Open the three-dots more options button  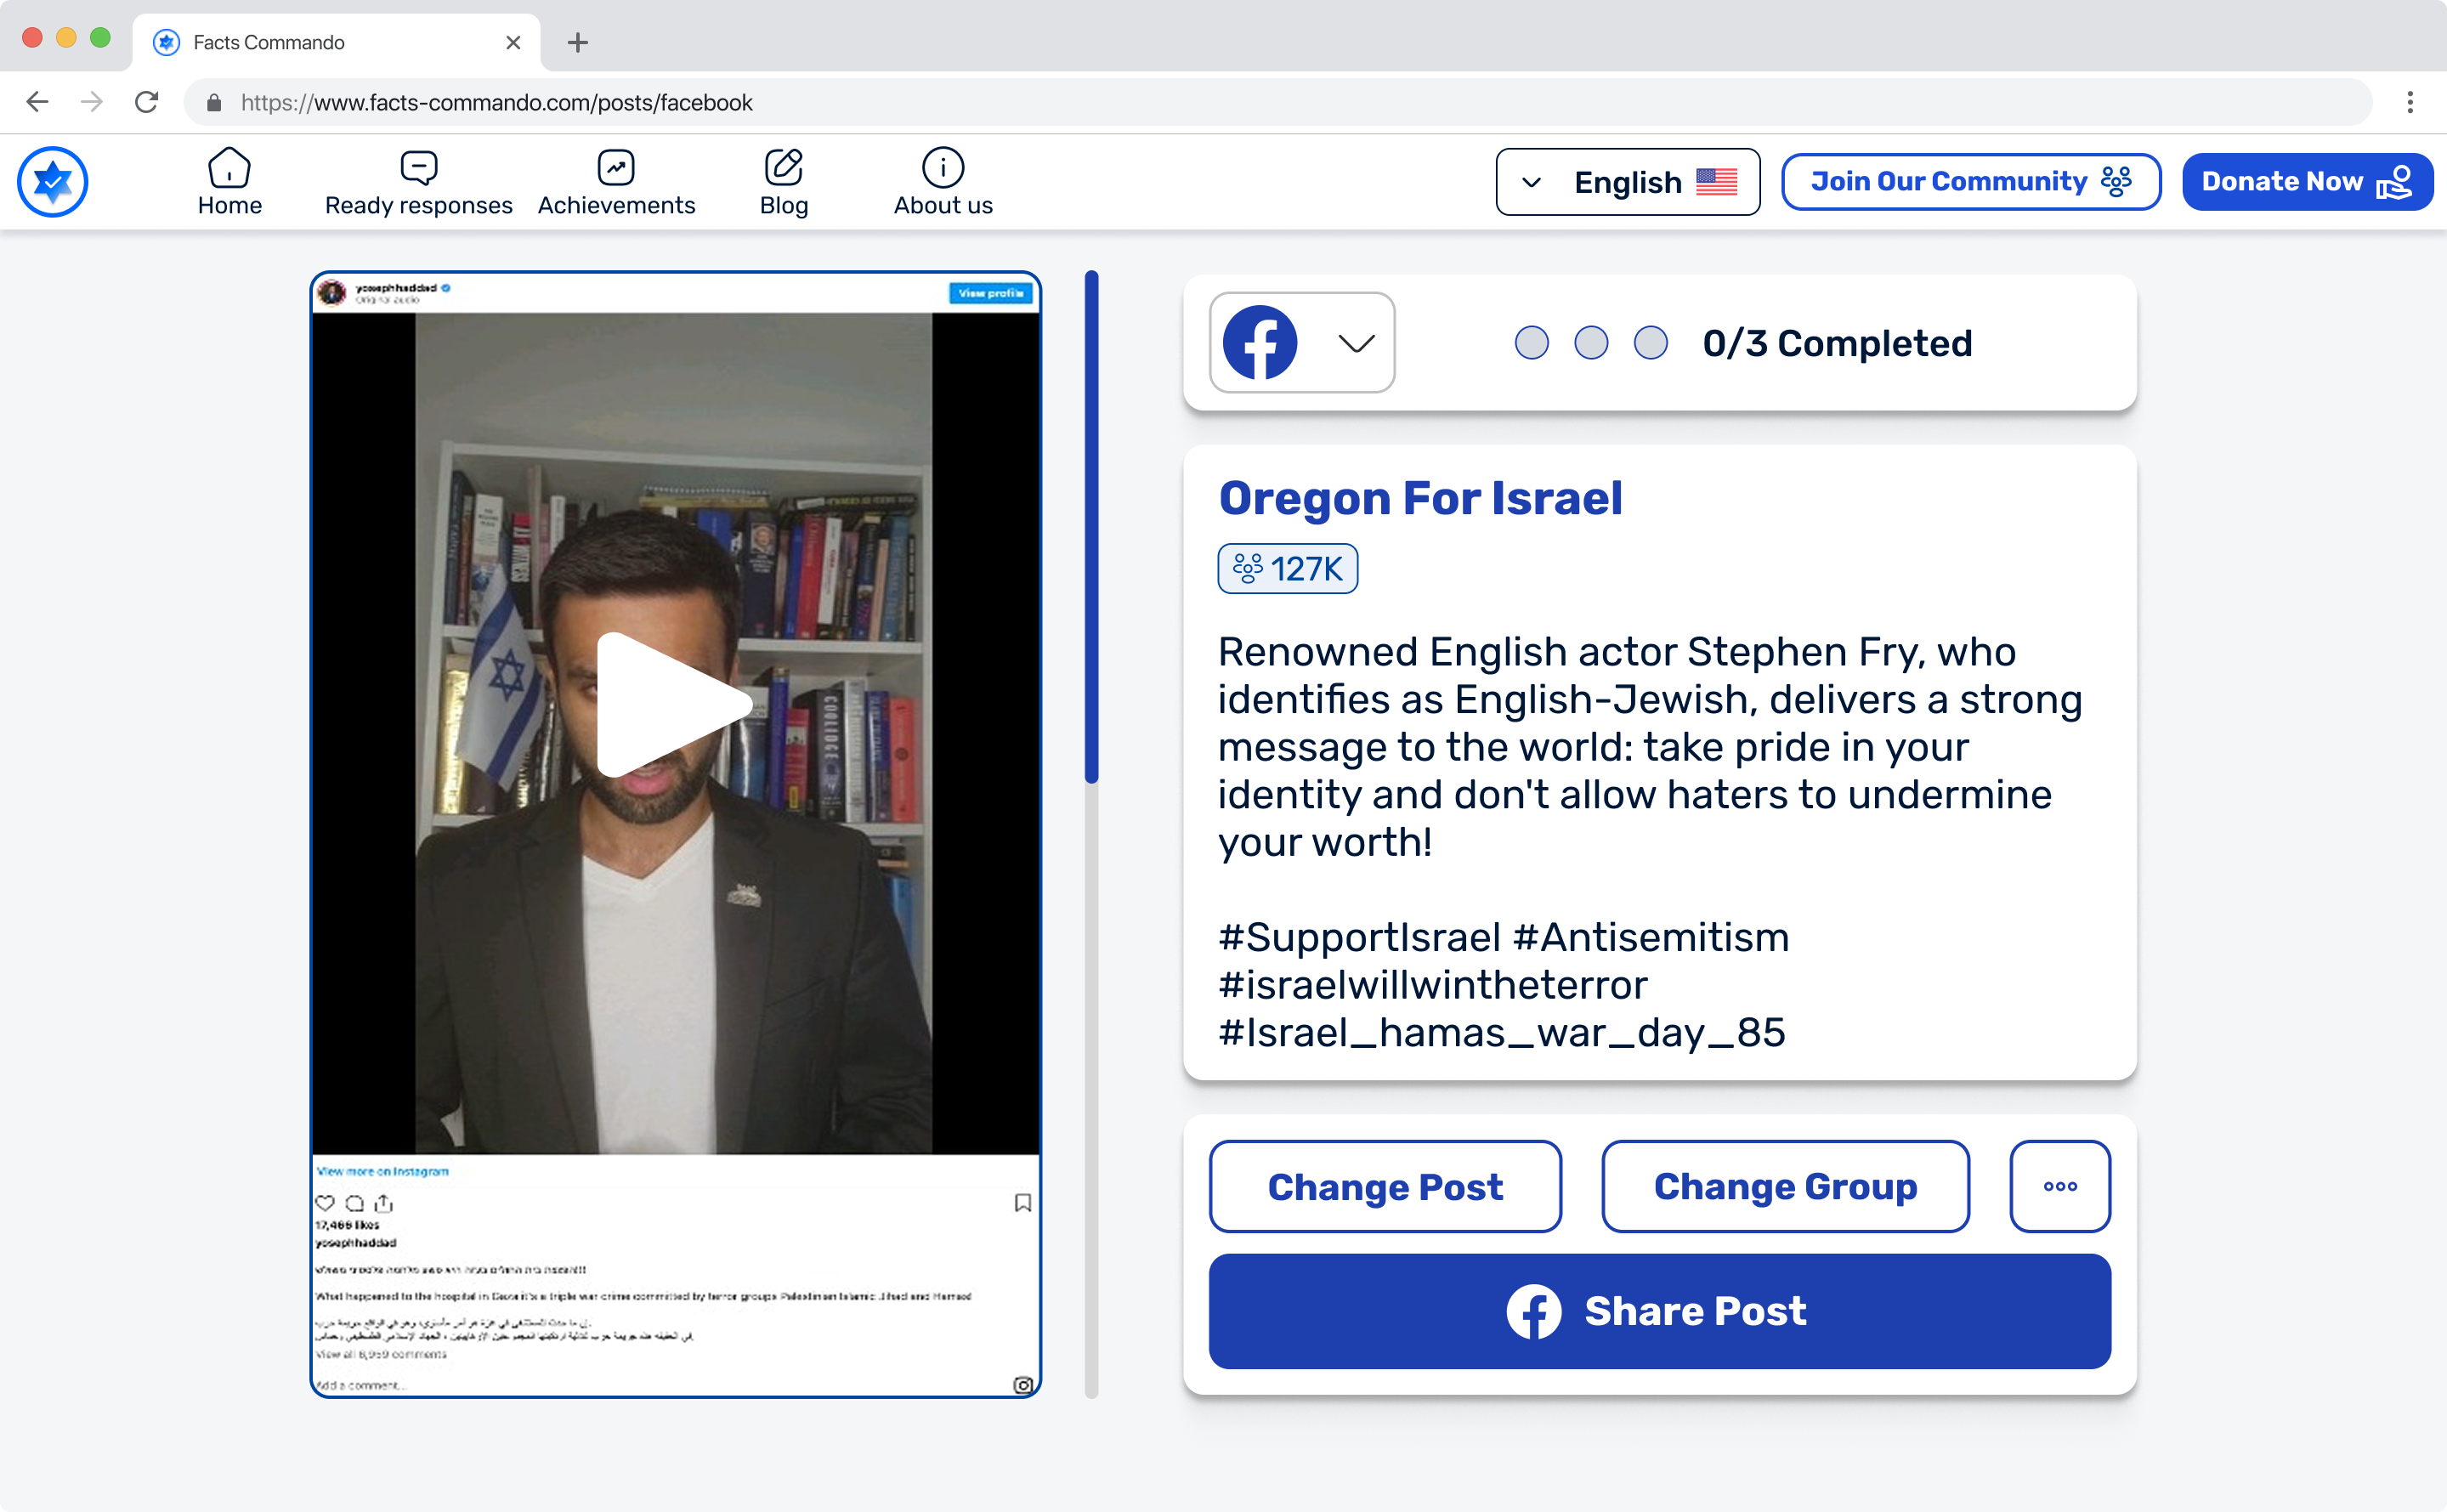(x=2060, y=1186)
